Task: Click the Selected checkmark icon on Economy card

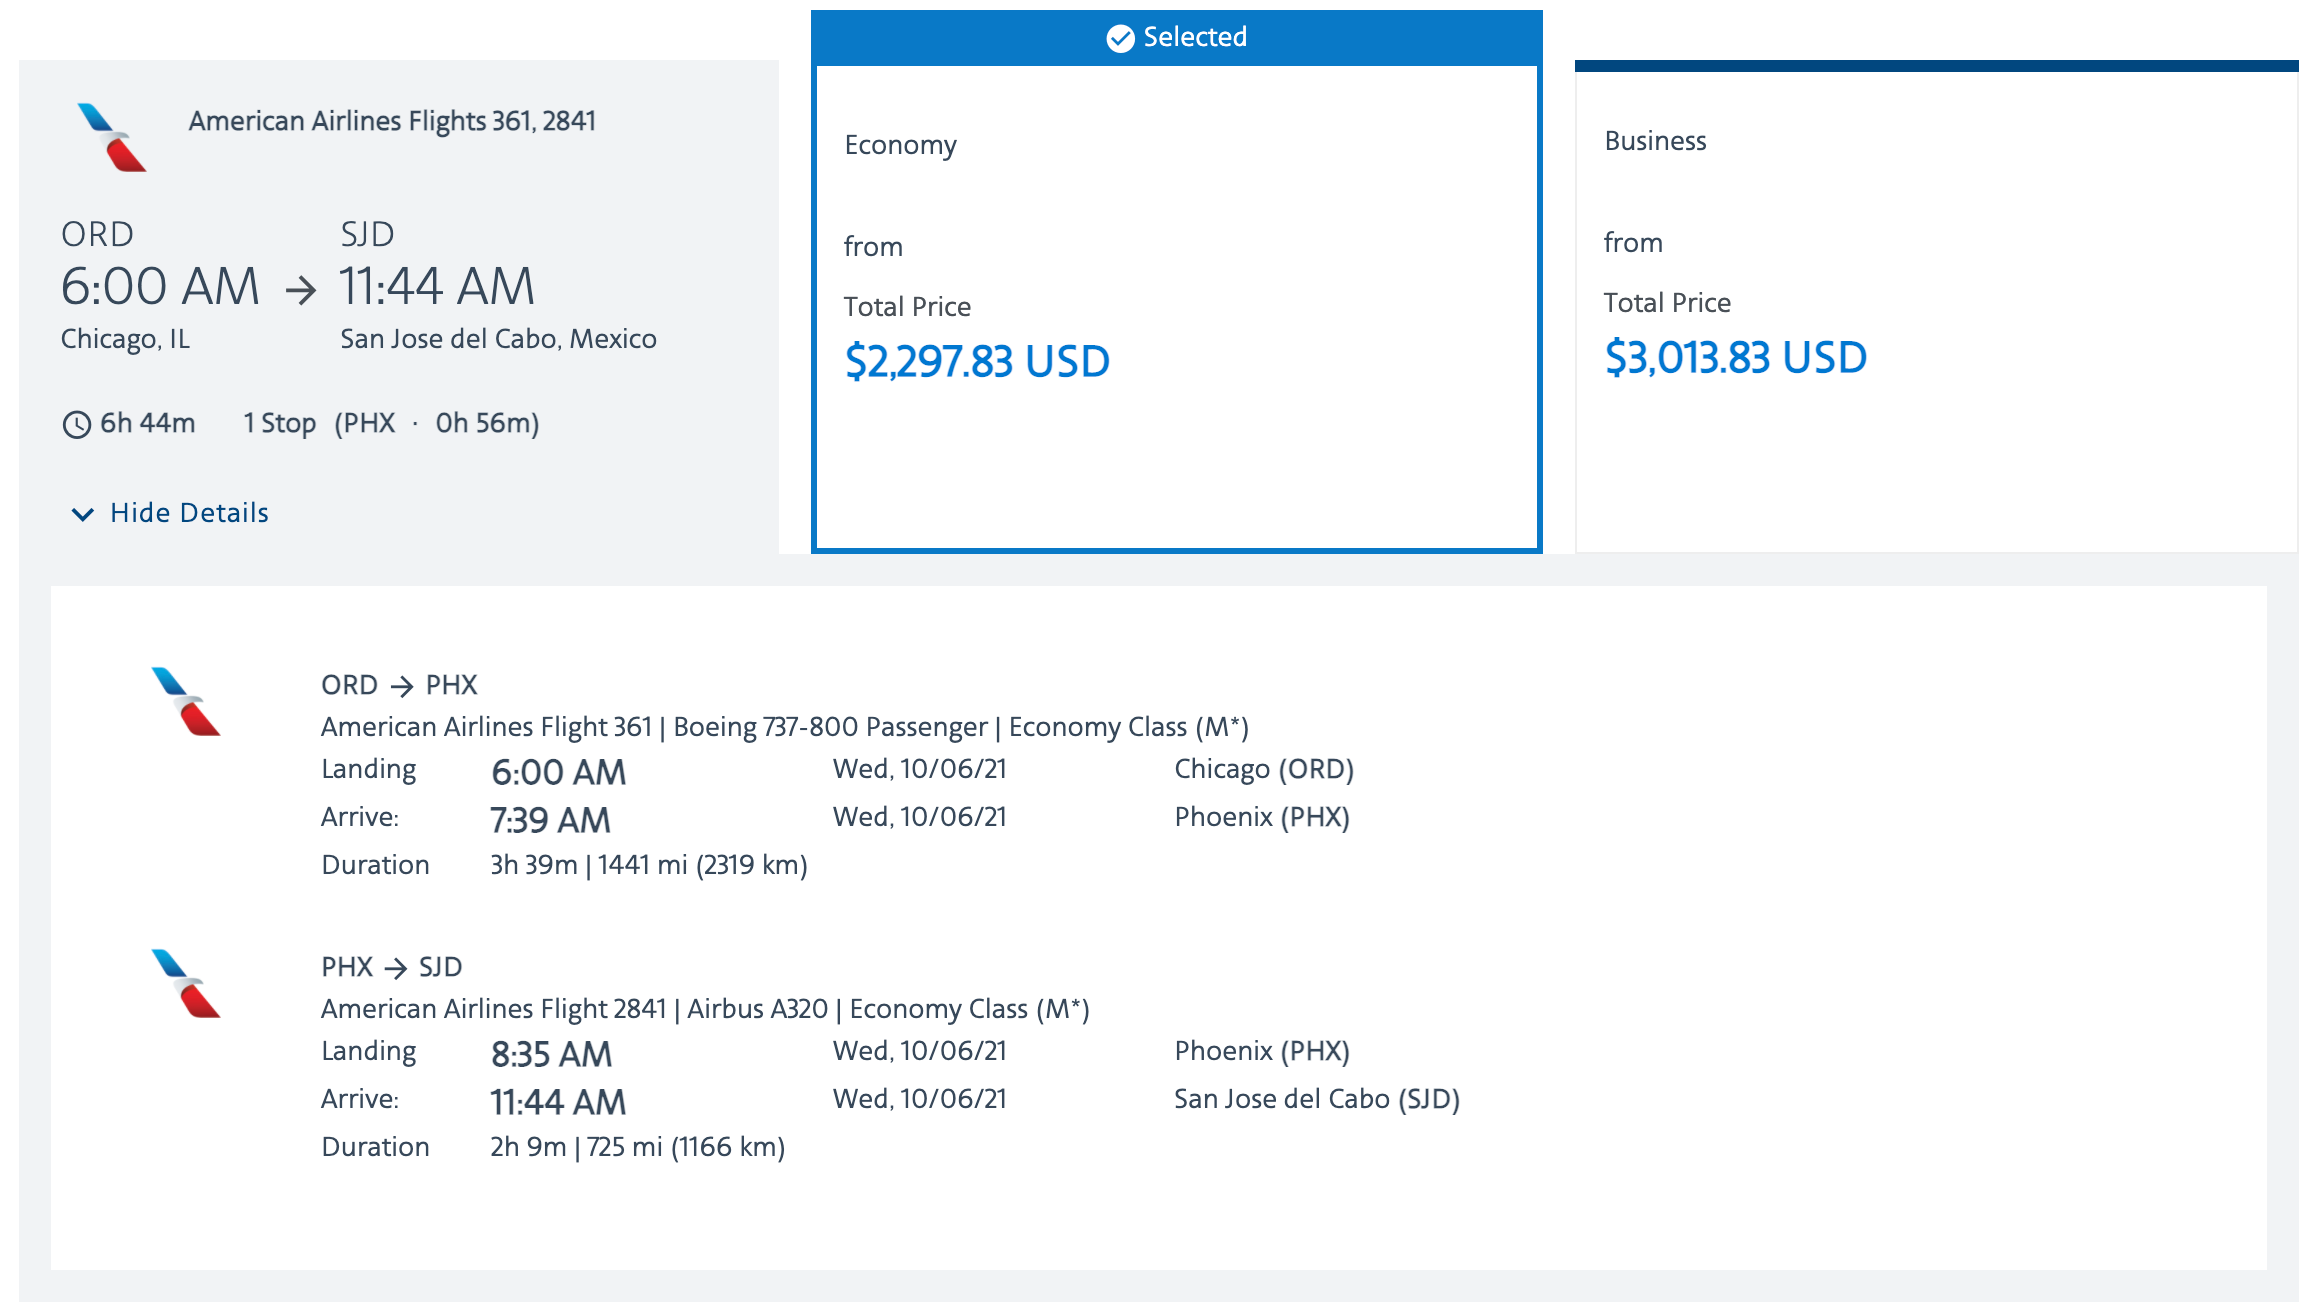Action: pyautogui.click(x=1120, y=37)
